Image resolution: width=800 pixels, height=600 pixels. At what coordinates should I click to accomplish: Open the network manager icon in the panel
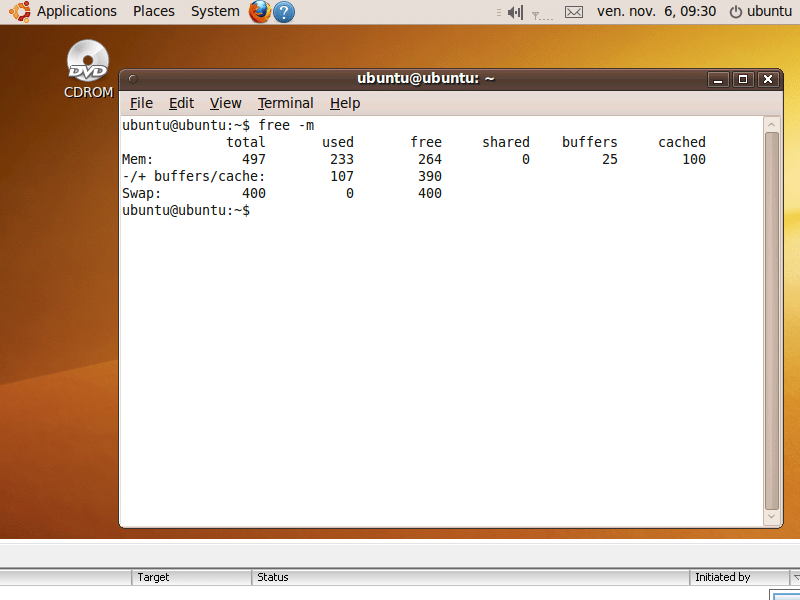(542, 14)
